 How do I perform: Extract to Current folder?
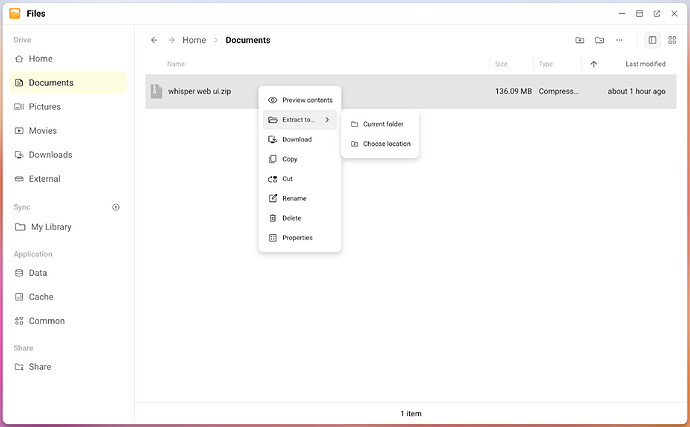(380, 124)
